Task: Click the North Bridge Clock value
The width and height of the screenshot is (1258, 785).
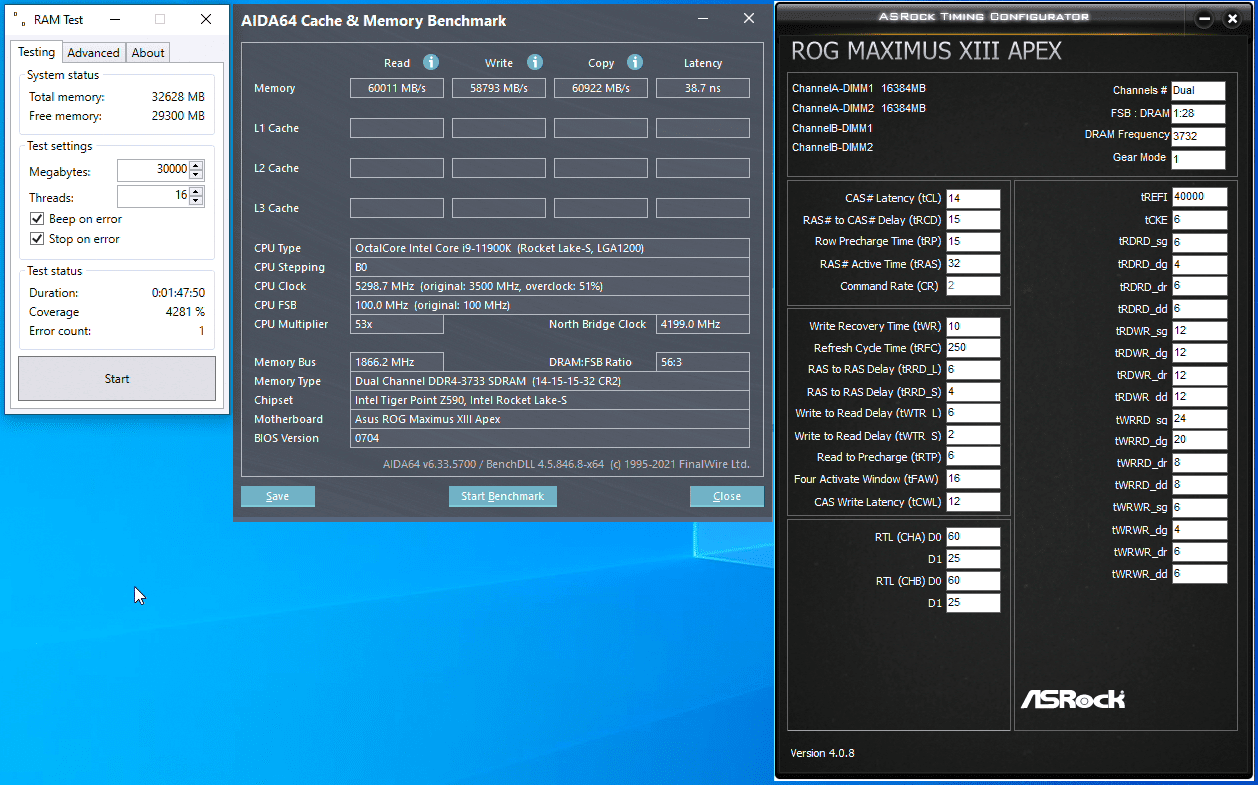Action: tap(703, 324)
